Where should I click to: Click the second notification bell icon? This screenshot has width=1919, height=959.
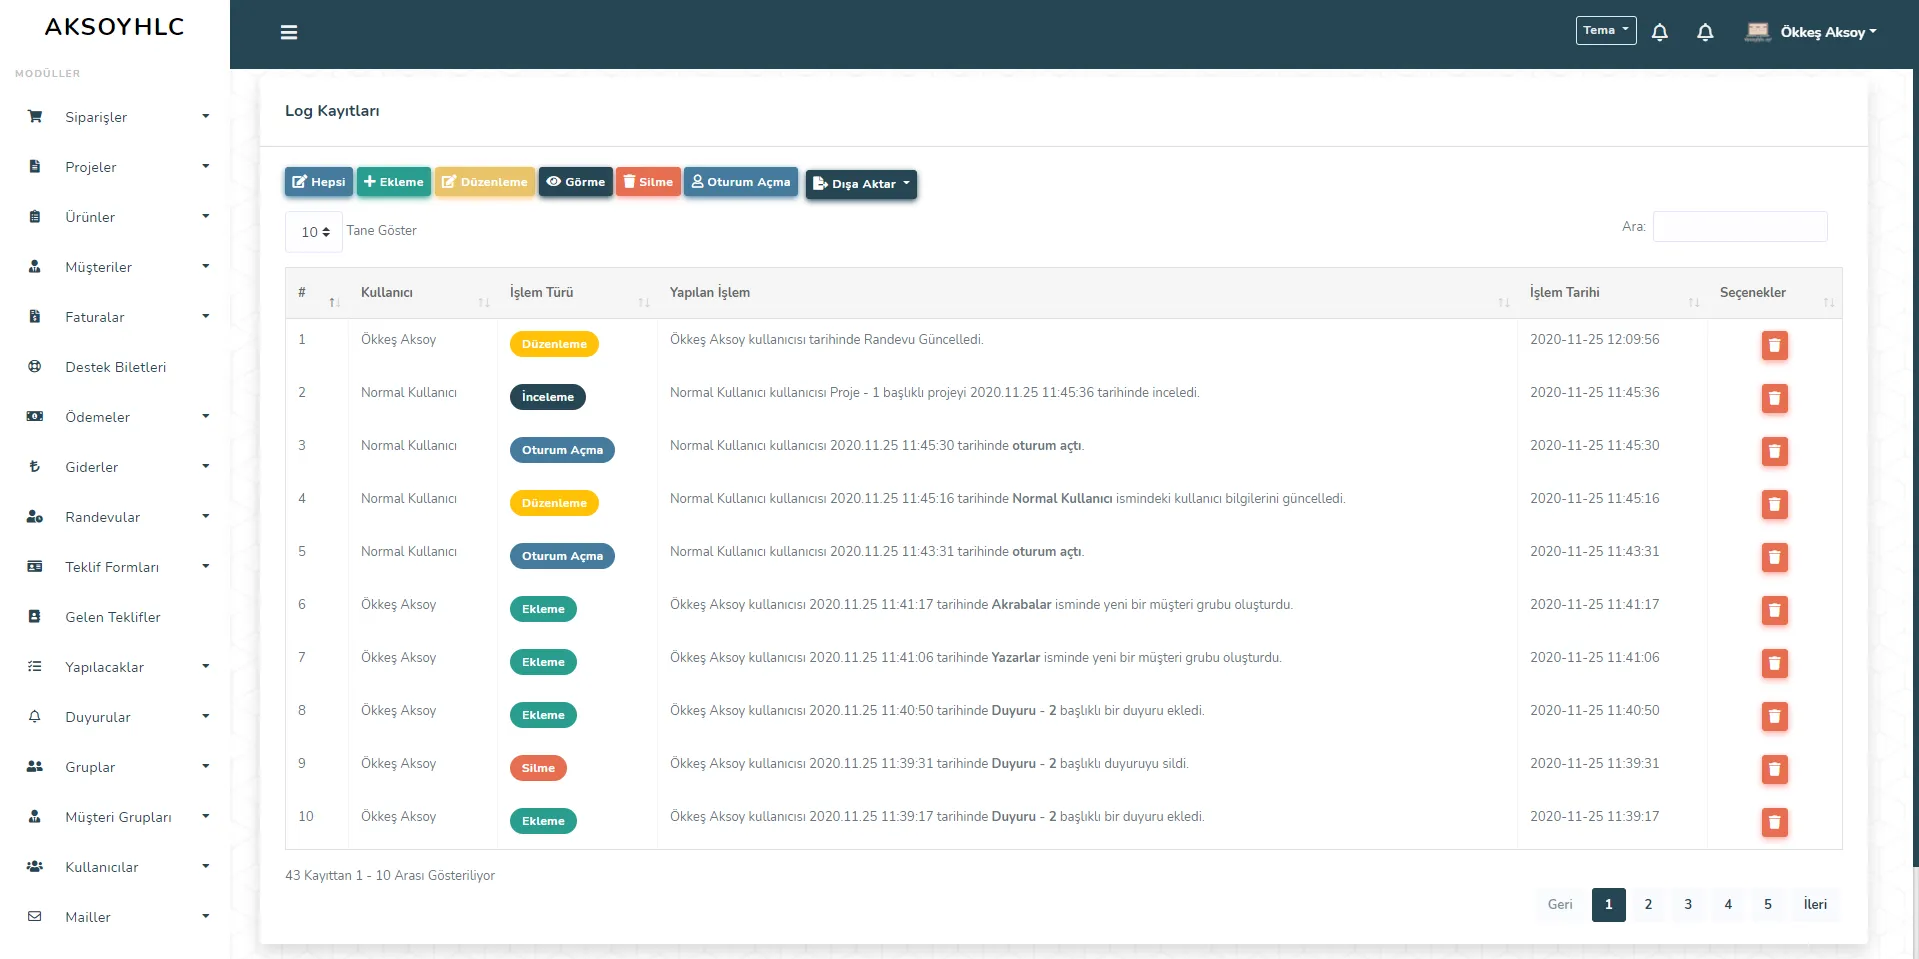point(1706,32)
